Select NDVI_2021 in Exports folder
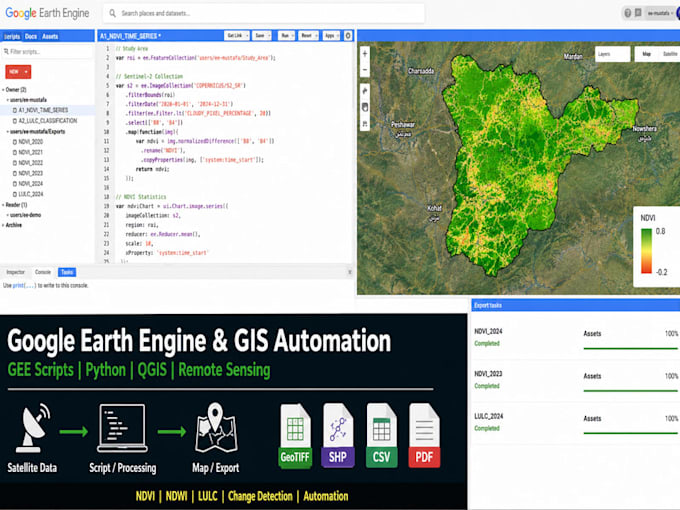This screenshot has width=680, height=510. (x=30, y=152)
